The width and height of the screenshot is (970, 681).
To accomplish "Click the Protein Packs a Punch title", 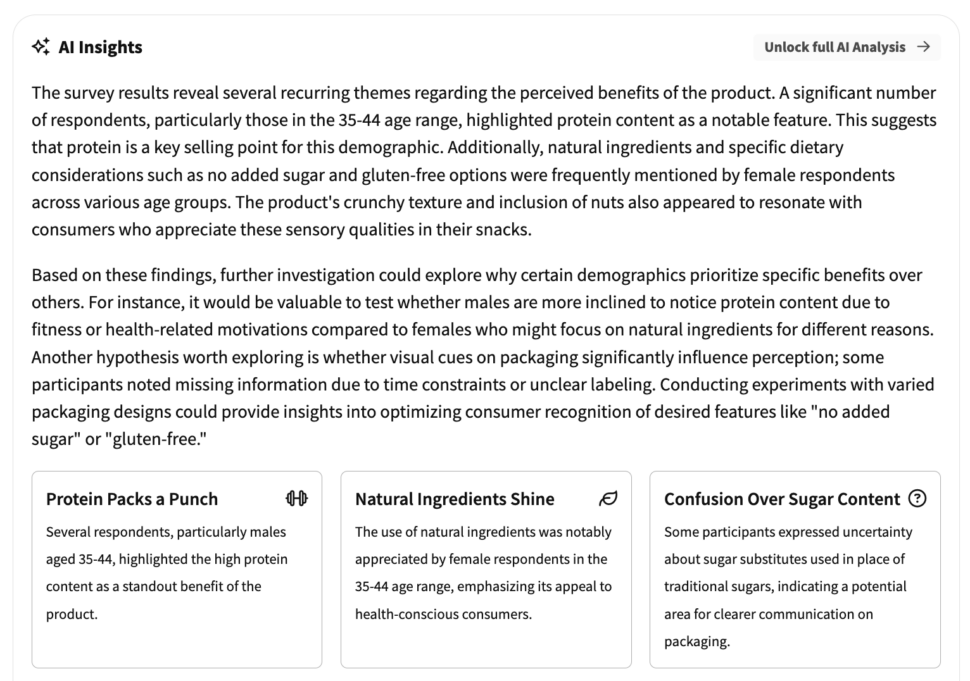I will click(133, 498).
